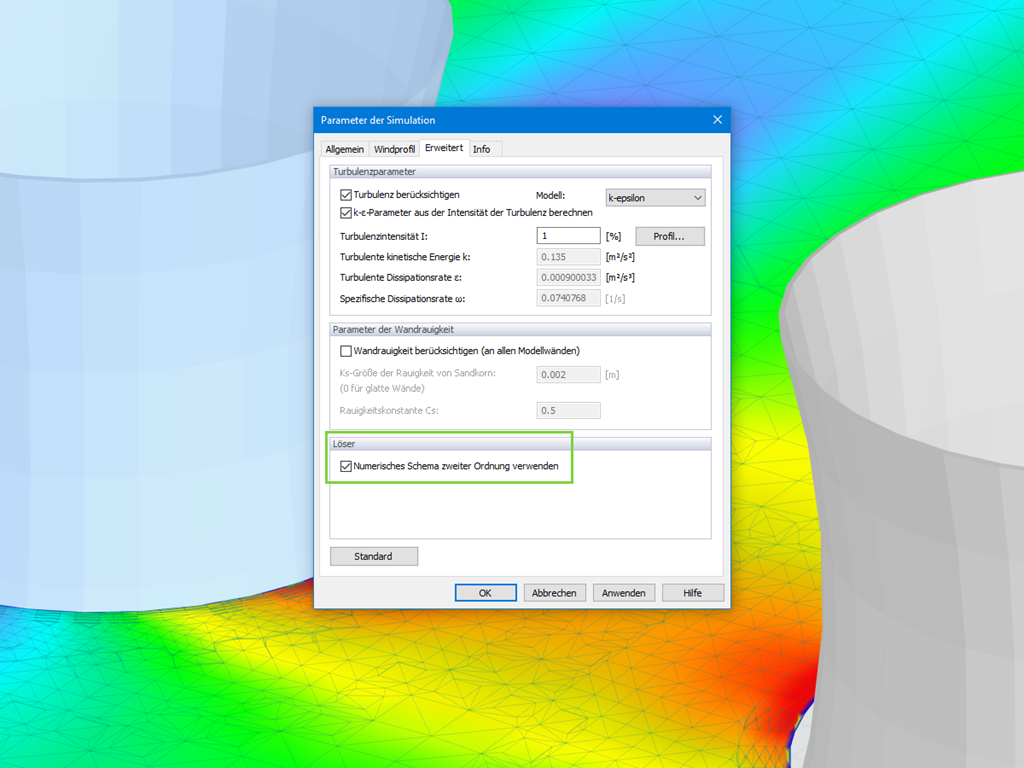1024x768 pixels.
Task: Edit the Turbulenzintensität I value field
Action: click(x=568, y=236)
